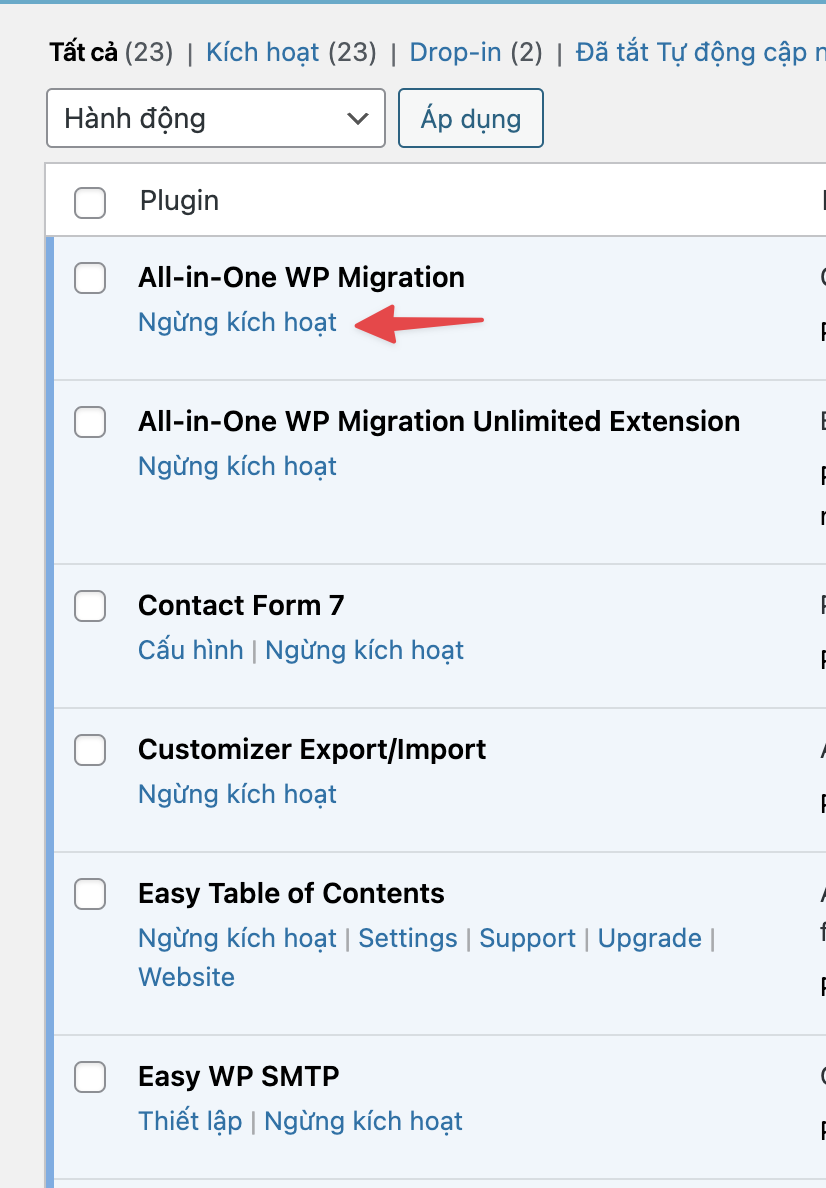This screenshot has width=826, height=1188.
Task: Click the All-in-One WP Migration Unlimited Extension name
Action: point(439,422)
